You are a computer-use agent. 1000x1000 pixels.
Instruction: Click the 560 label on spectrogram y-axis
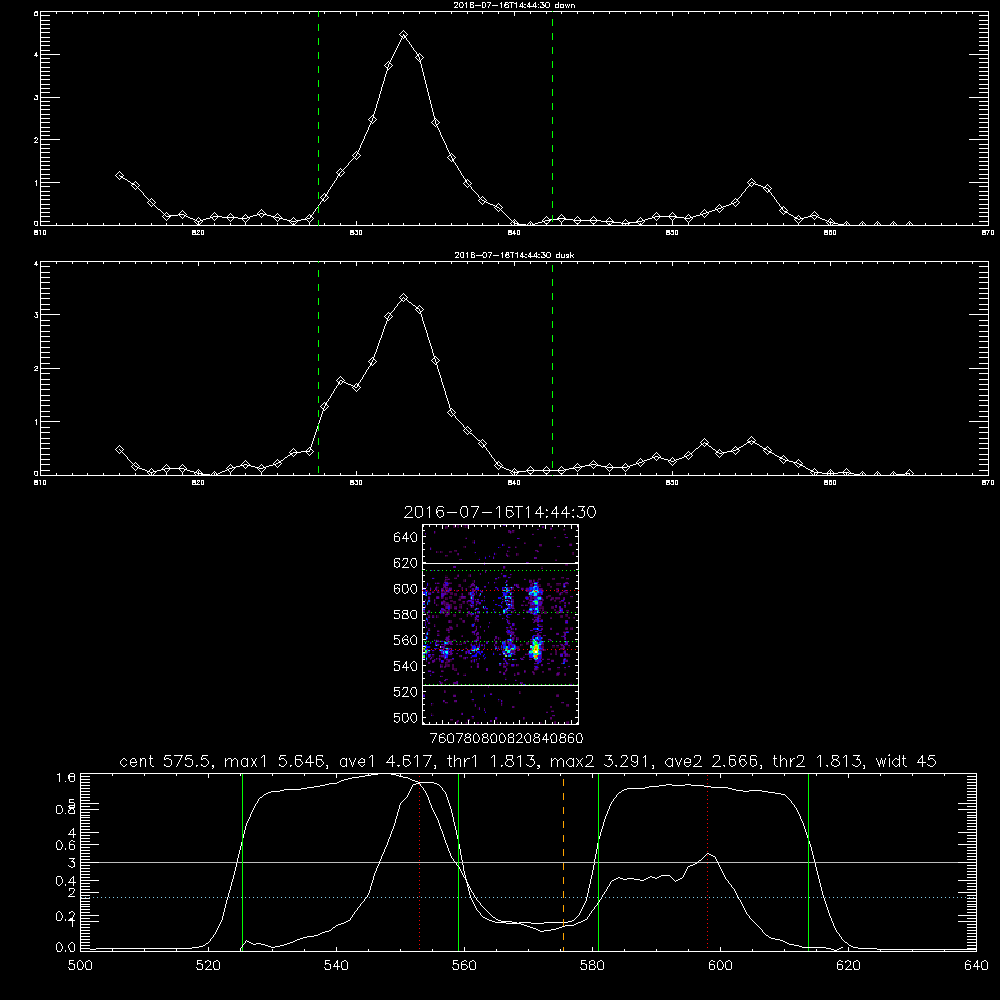[x=405, y=640]
